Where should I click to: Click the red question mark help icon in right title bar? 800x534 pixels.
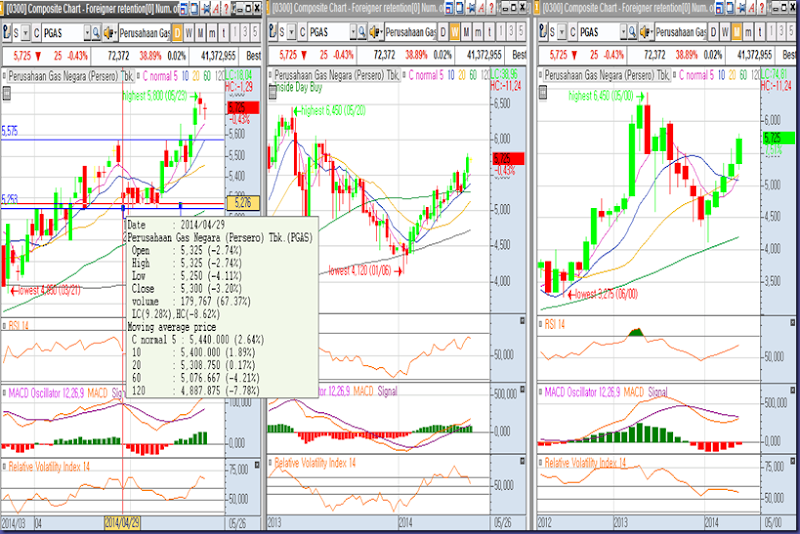click(x=762, y=8)
